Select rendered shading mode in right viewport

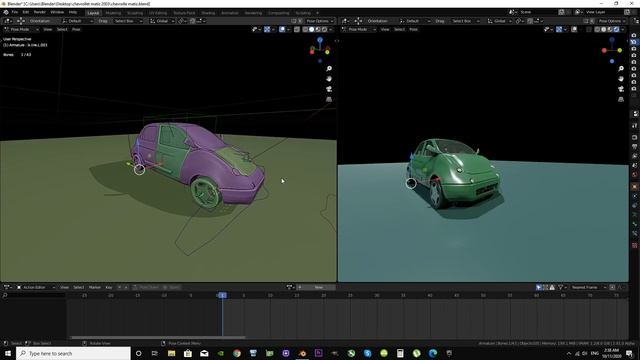616,29
